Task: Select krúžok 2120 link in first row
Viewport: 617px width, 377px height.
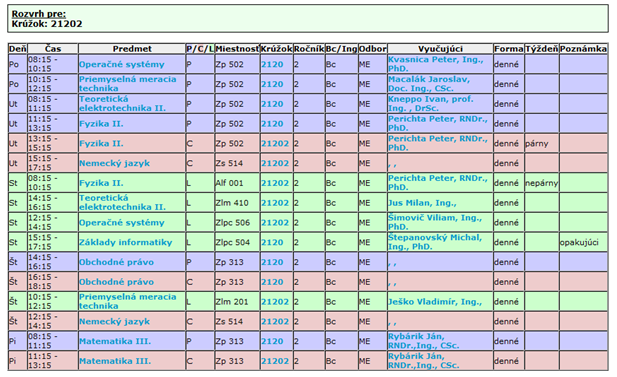Action: (x=272, y=64)
